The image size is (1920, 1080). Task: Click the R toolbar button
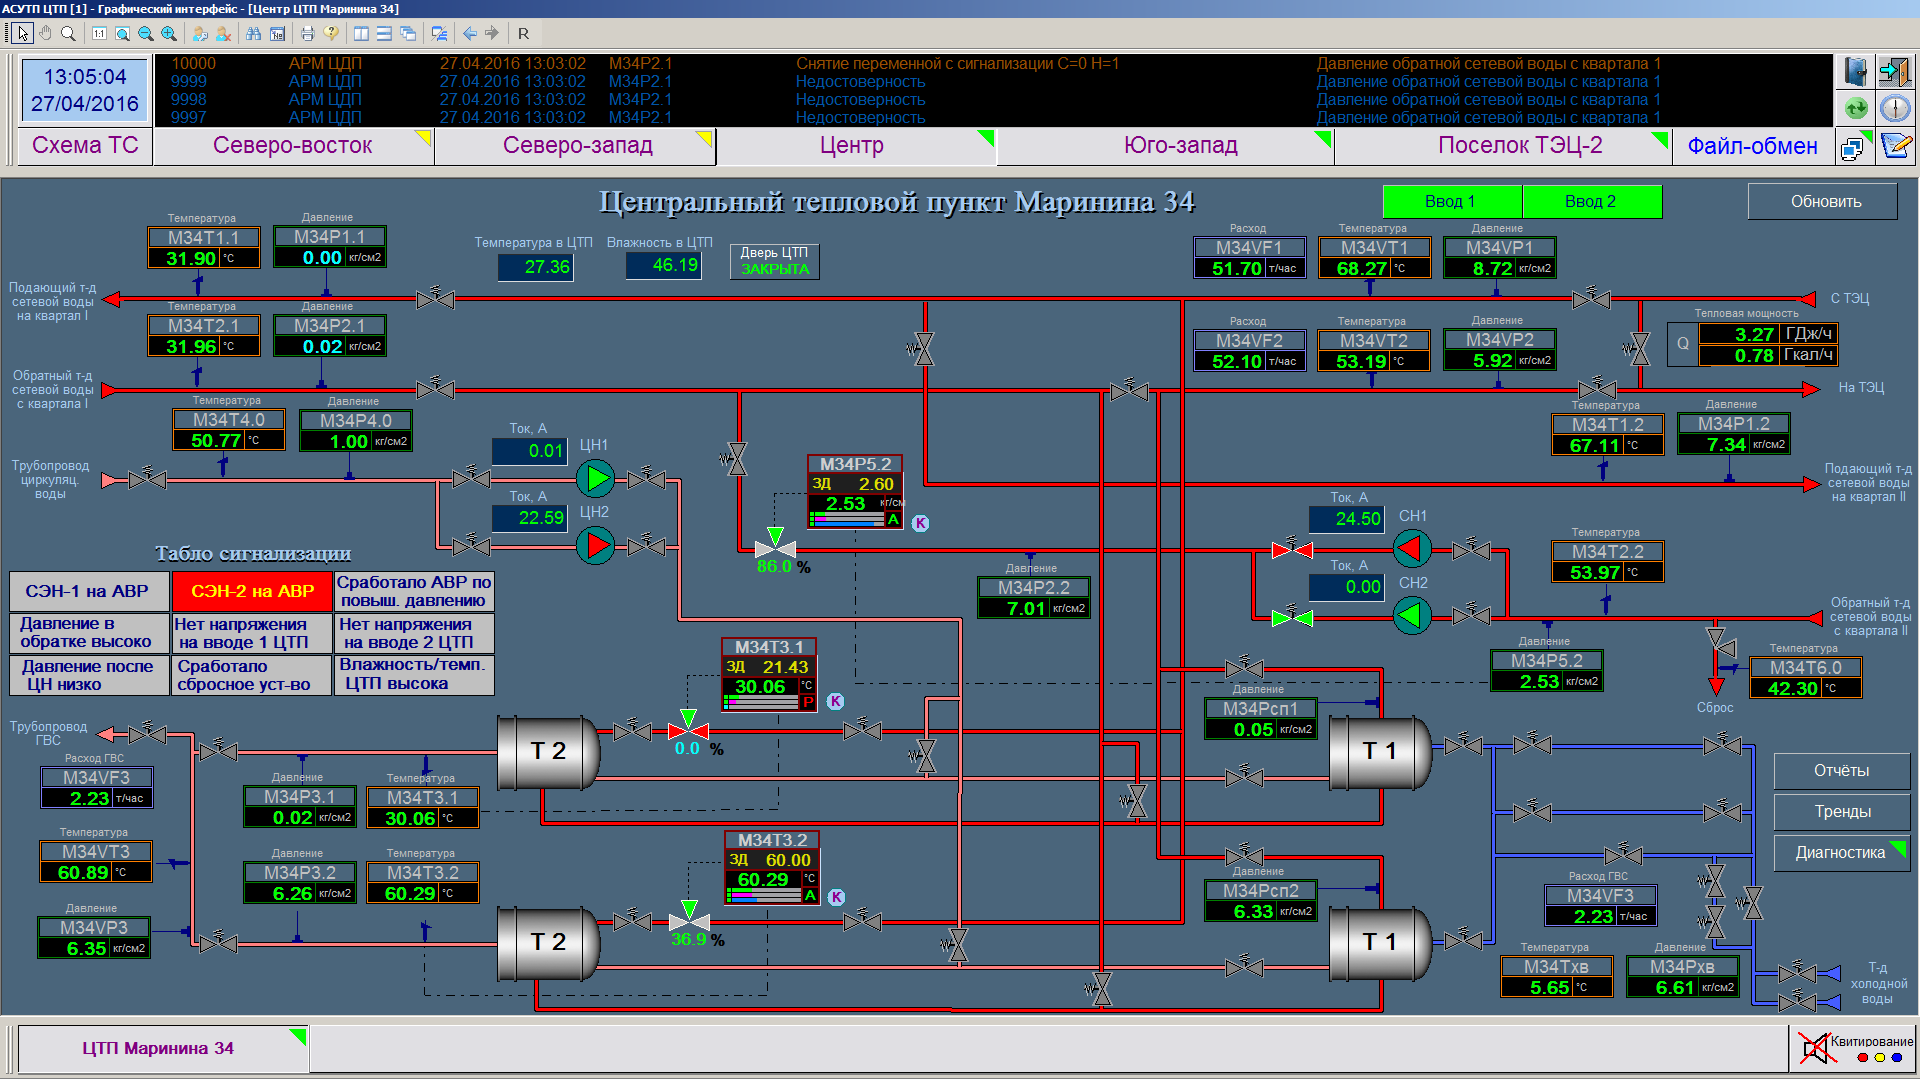tap(523, 33)
